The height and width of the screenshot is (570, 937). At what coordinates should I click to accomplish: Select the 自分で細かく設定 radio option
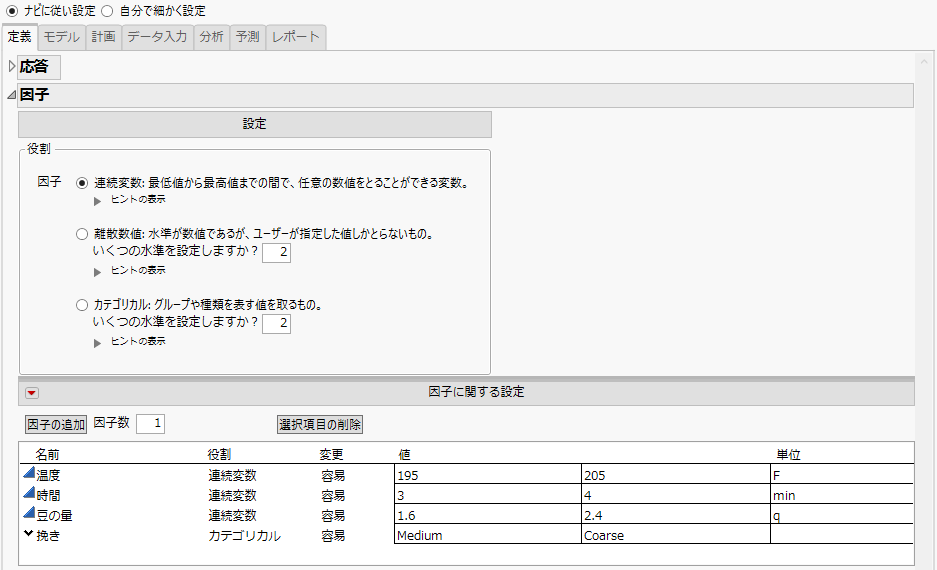click(107, 11)
